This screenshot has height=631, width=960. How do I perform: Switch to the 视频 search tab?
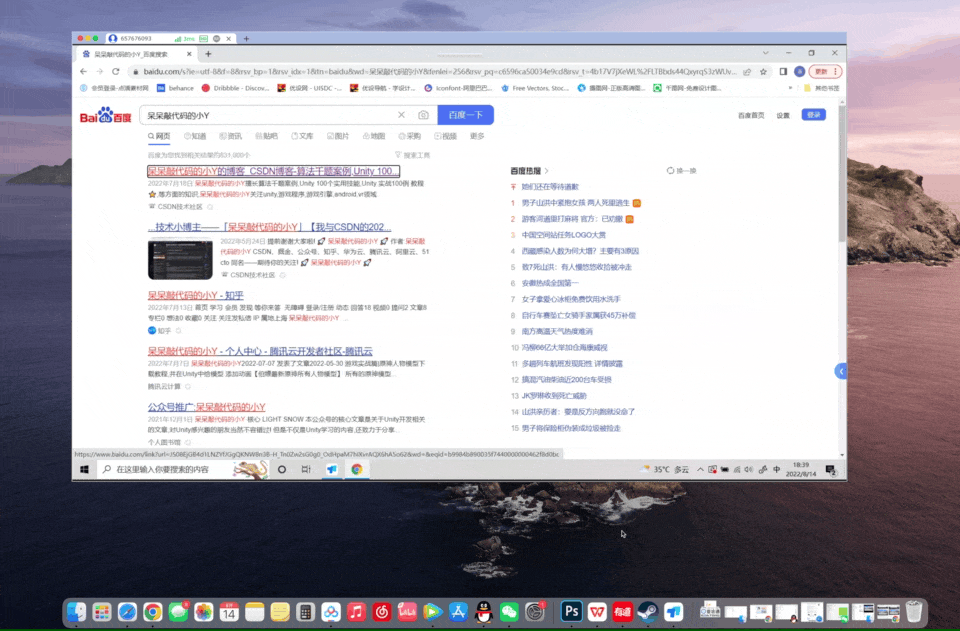445,135
